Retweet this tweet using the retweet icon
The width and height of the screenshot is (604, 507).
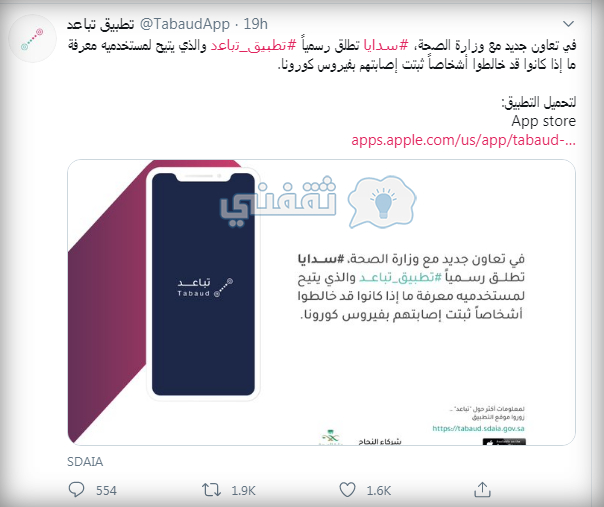click(x=211, y=490)
